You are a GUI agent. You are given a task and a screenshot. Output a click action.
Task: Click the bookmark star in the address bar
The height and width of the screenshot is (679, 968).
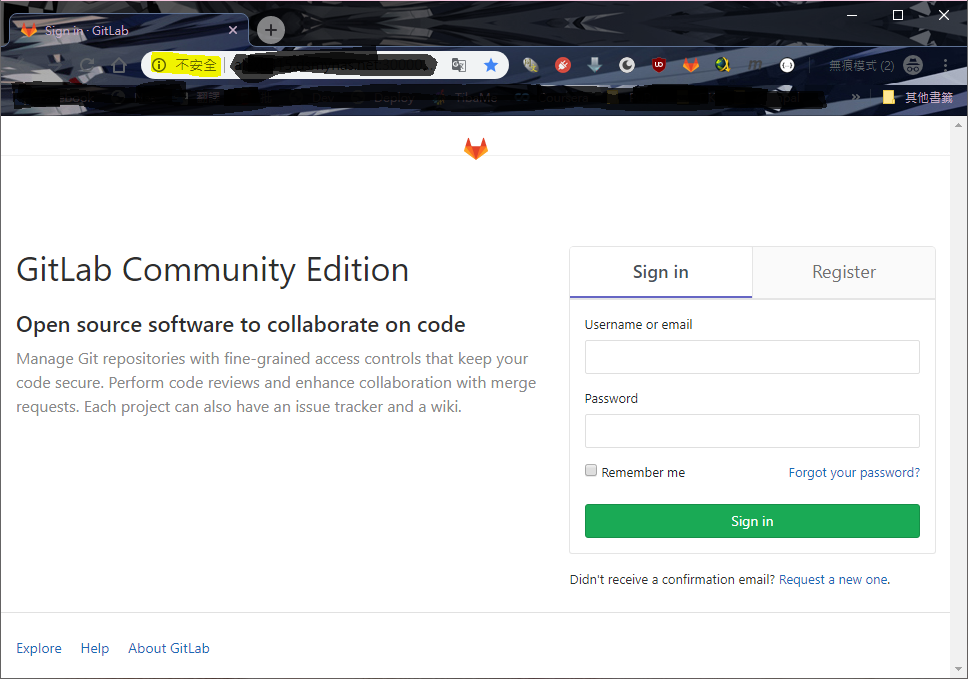(490, 64)
